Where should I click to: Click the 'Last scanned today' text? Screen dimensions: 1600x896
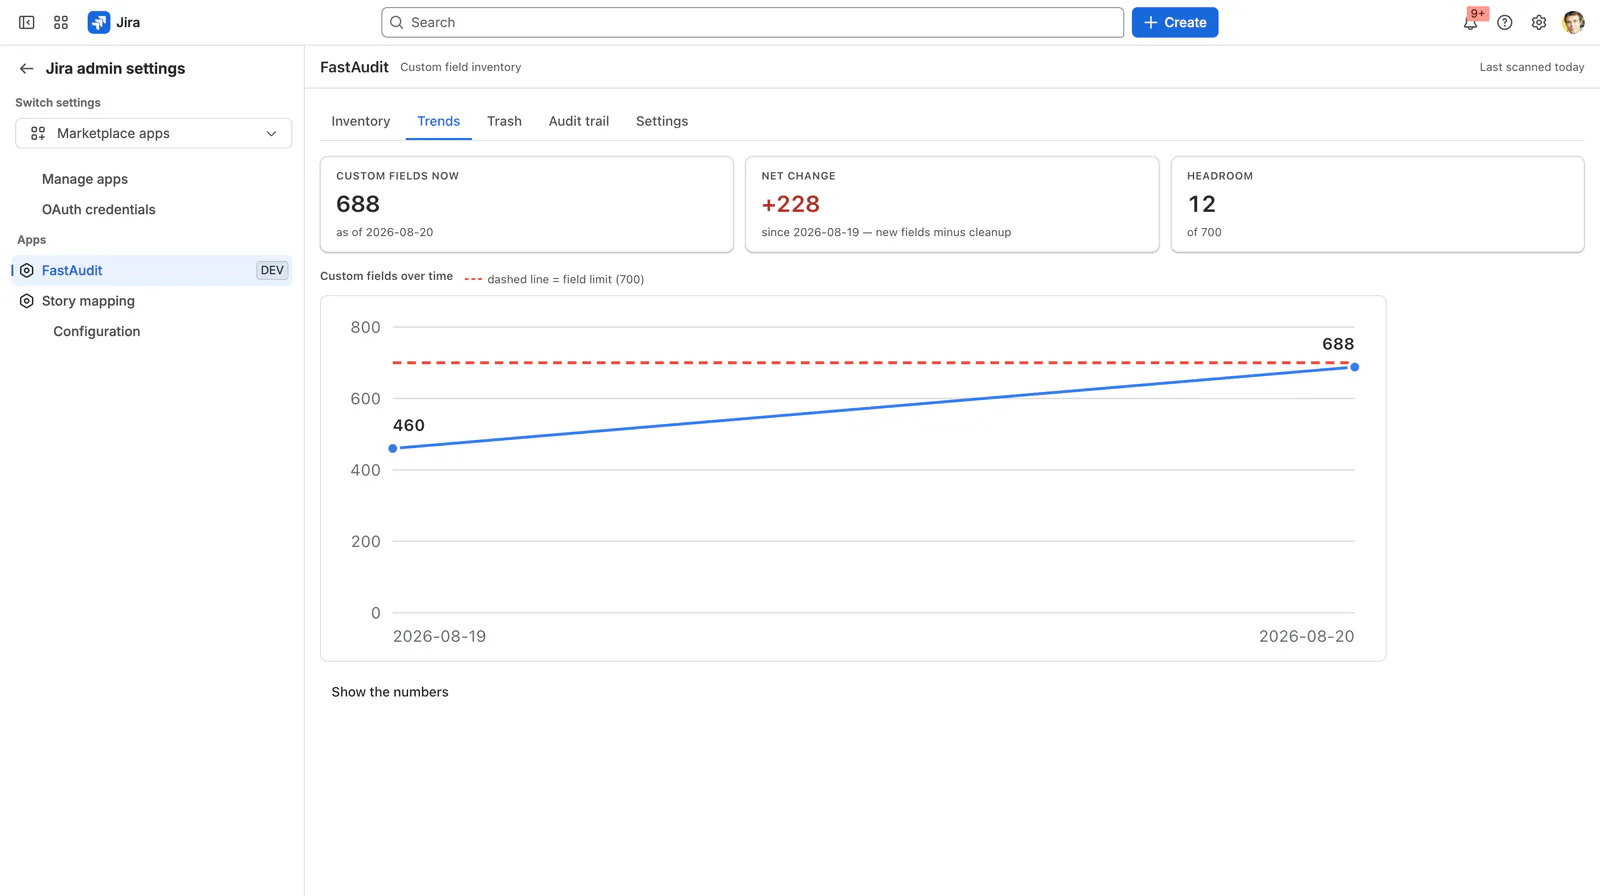(x=1532, y=67)
